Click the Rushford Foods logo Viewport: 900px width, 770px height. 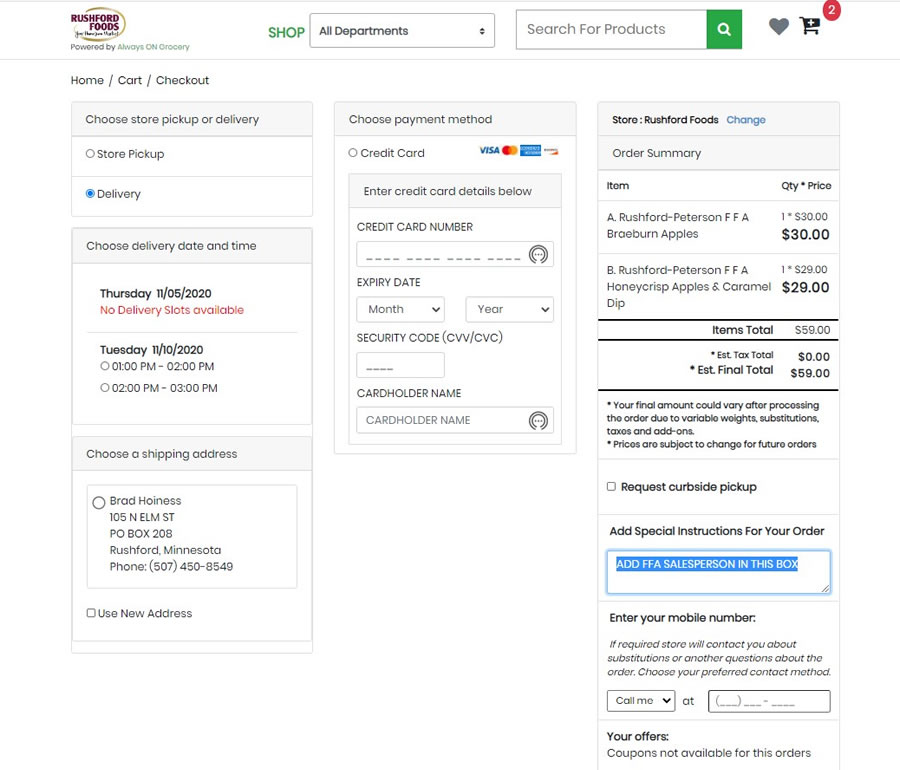(x=98, y=24)
